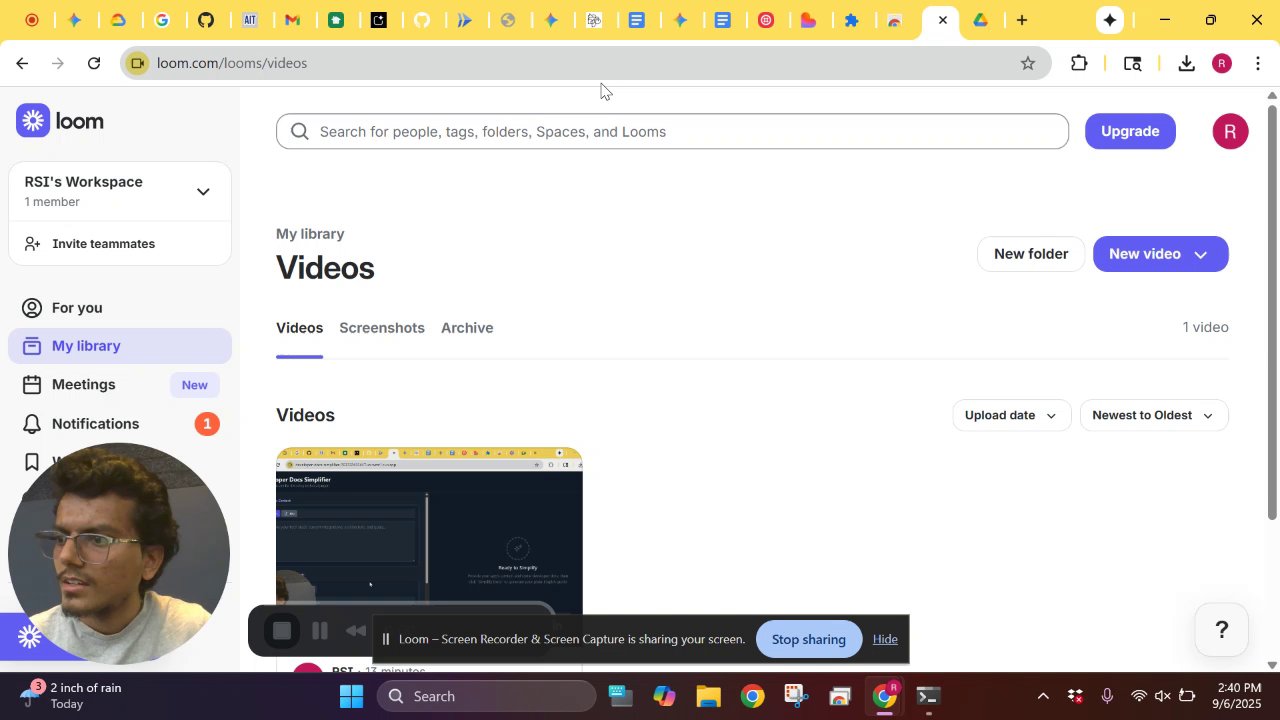Open the Chrome three-dot menu
The width and height of the screenshot is (1280, 720).
(1258, 63)
